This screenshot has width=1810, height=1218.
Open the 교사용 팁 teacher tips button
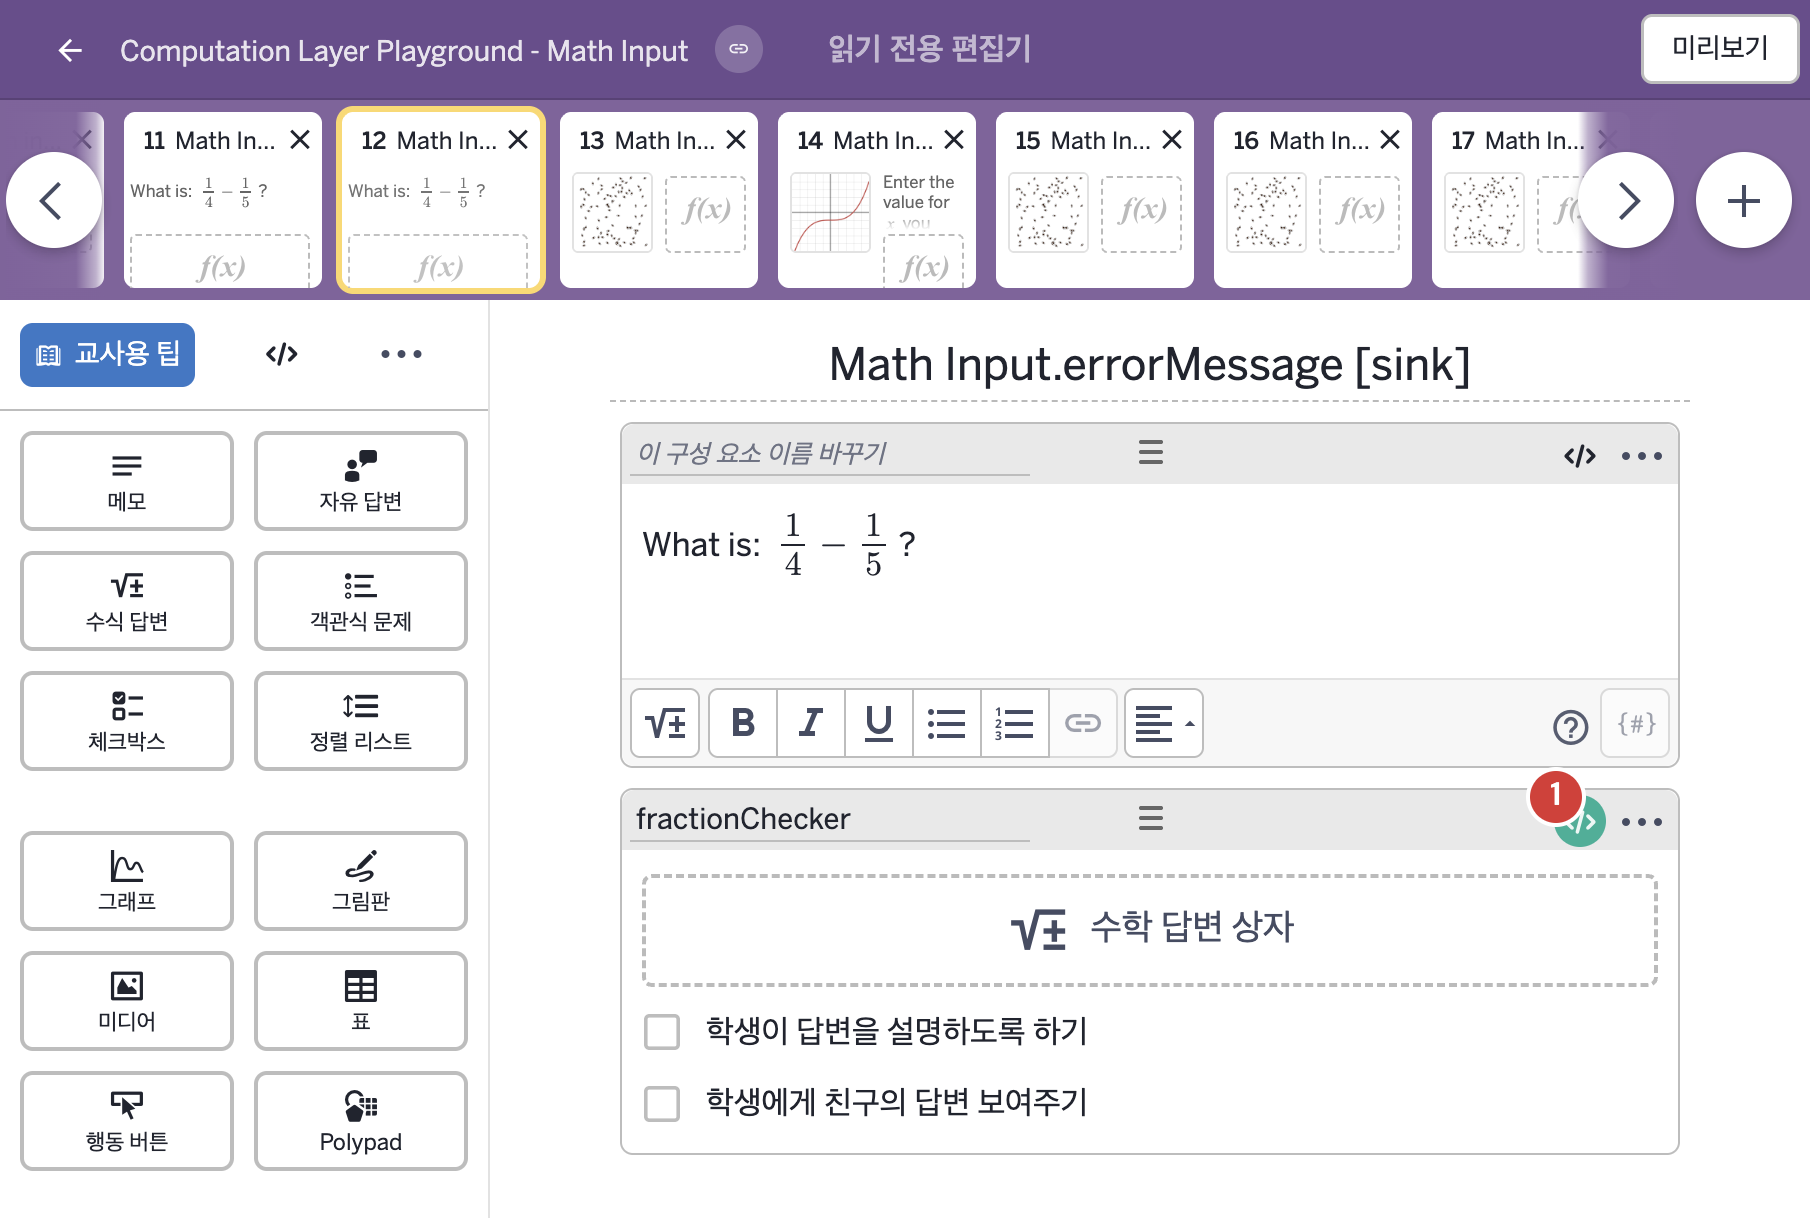point(108,354)
